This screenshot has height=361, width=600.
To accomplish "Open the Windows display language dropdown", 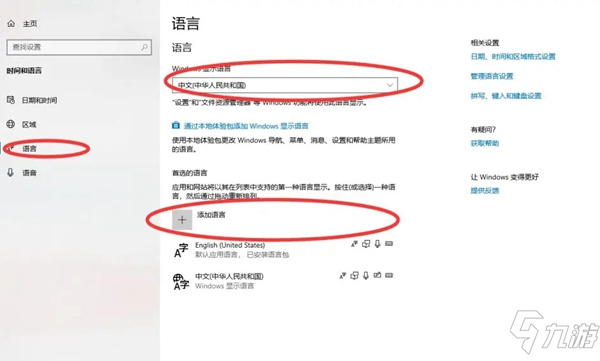I will (x=285, y=85).
